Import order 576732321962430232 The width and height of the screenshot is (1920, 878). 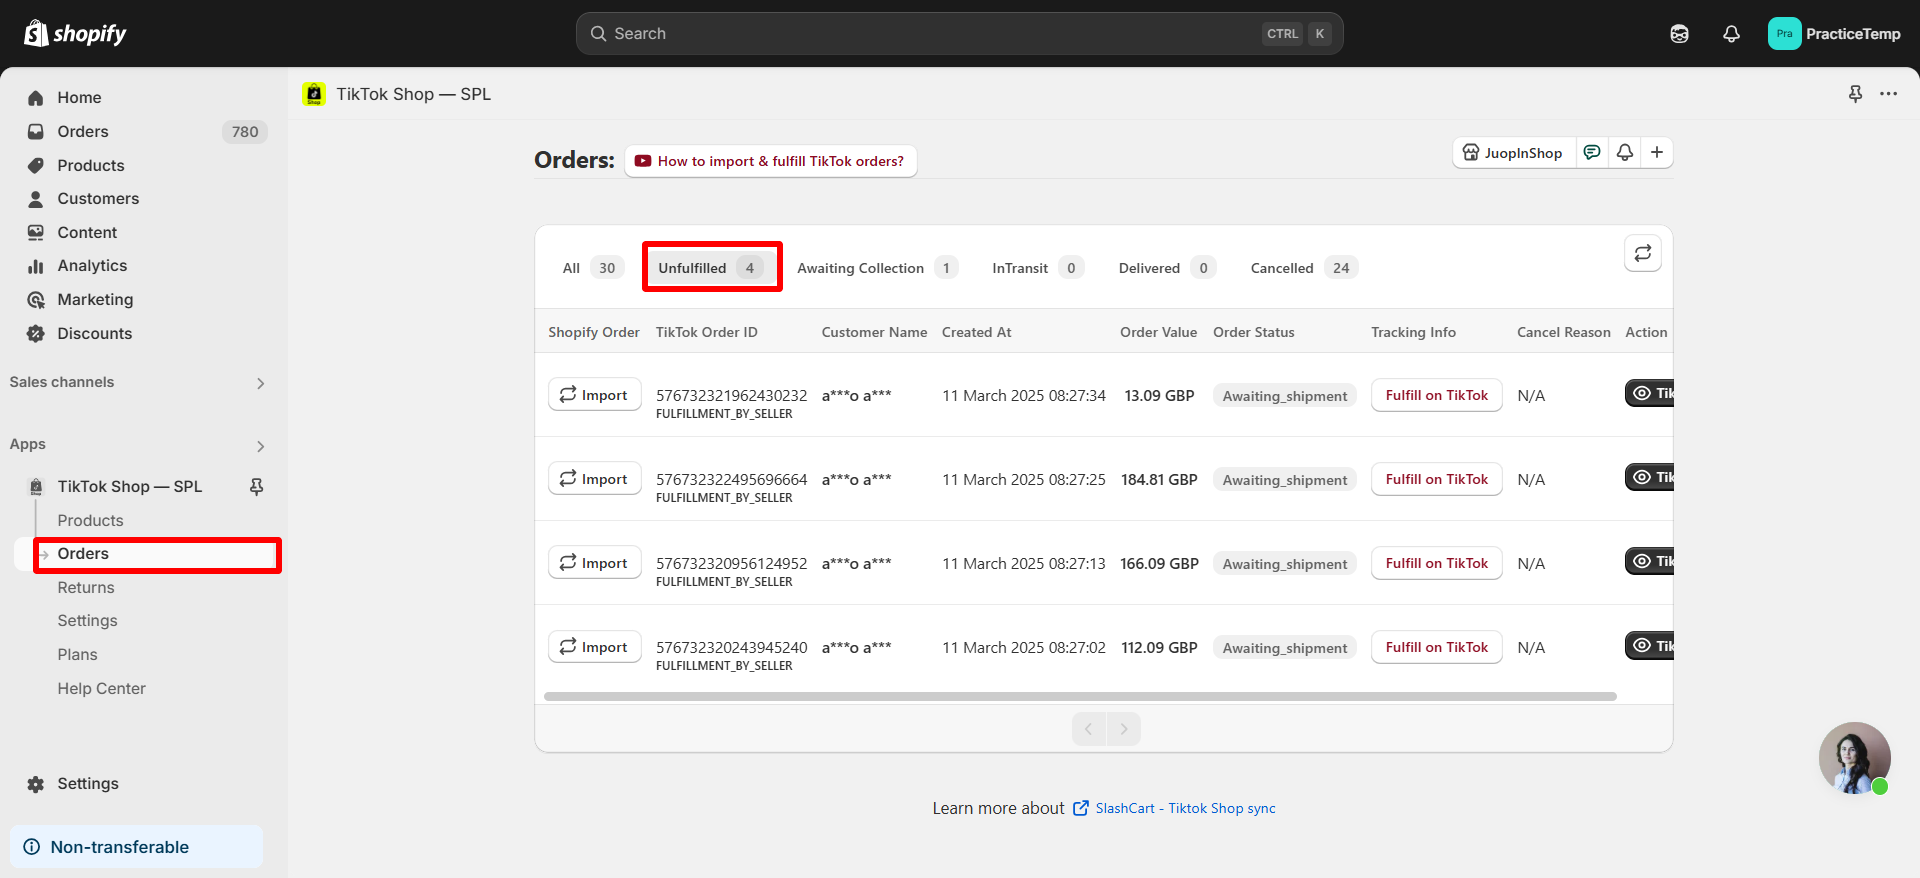594,395
